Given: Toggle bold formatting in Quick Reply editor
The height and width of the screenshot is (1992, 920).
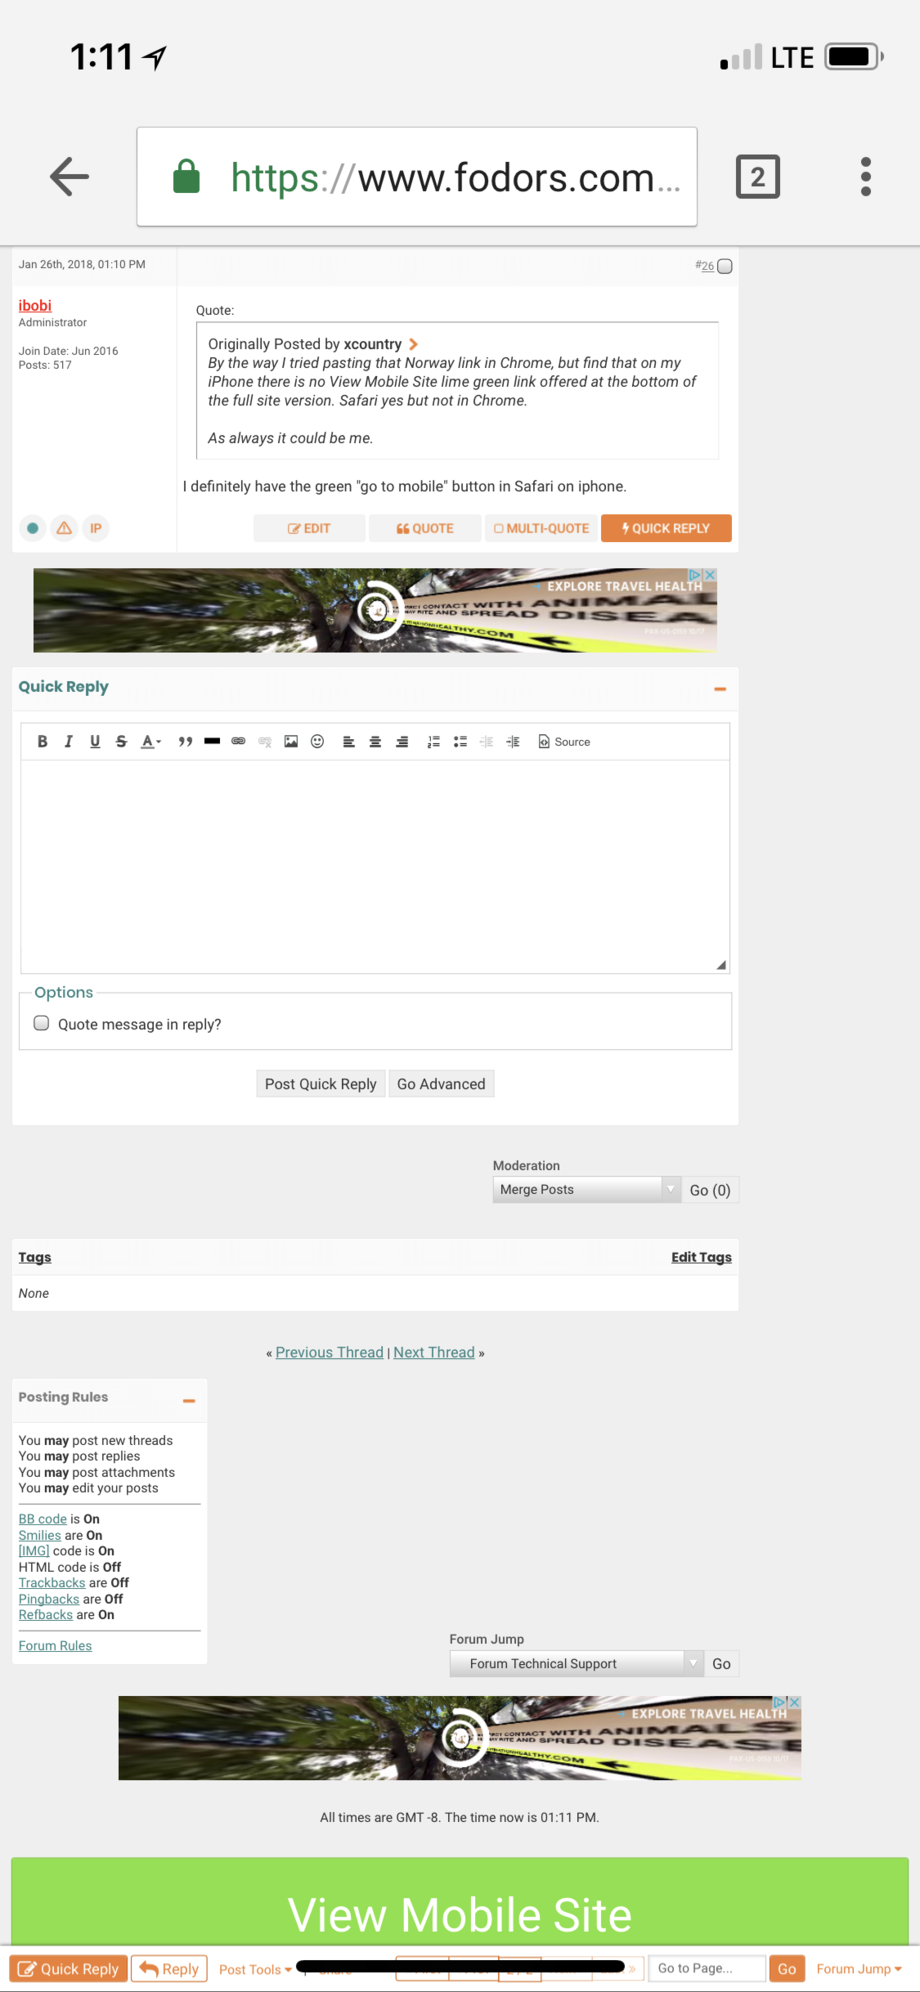Looking at the screenshot, I should click(42, 741).
